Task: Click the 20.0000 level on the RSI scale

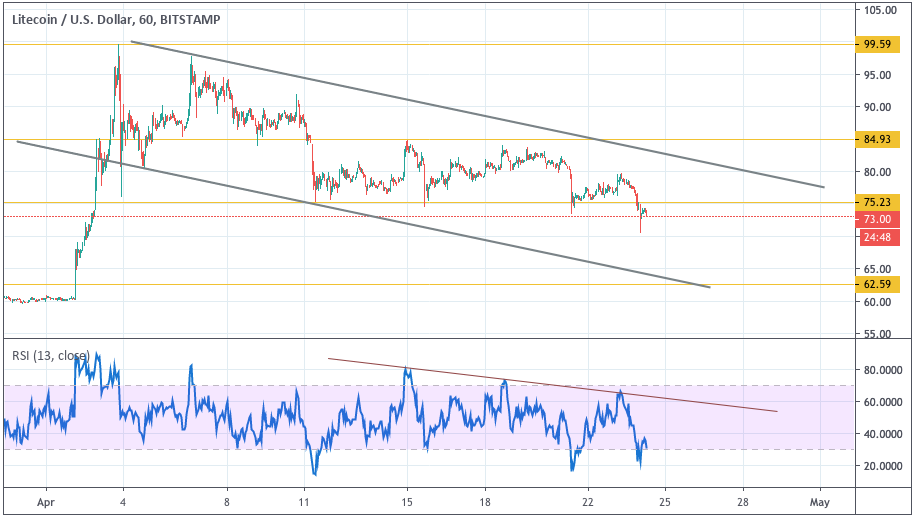Action: coord(882,467)
